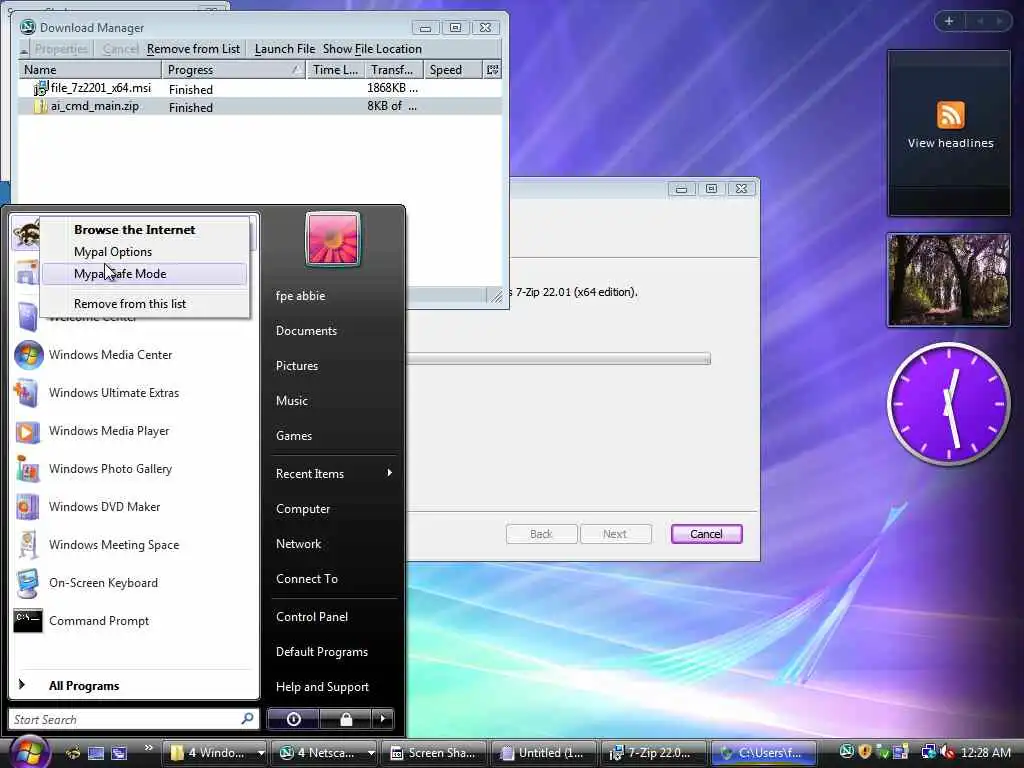Launch Windows DVD Maker icon
Screen dimensions: 1024x768
[x=27, y=507]
